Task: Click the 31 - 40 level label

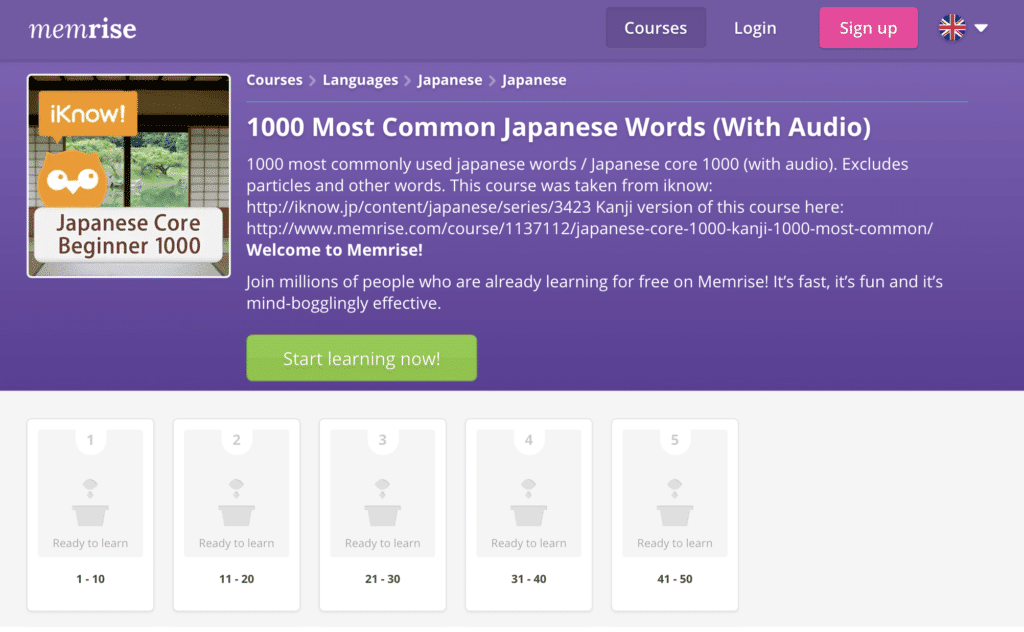Action: 528,579
